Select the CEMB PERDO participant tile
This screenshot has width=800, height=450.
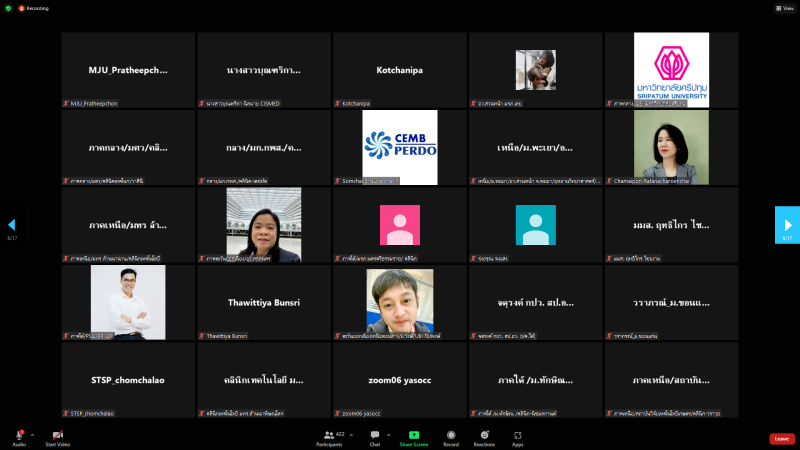[400, 147]
